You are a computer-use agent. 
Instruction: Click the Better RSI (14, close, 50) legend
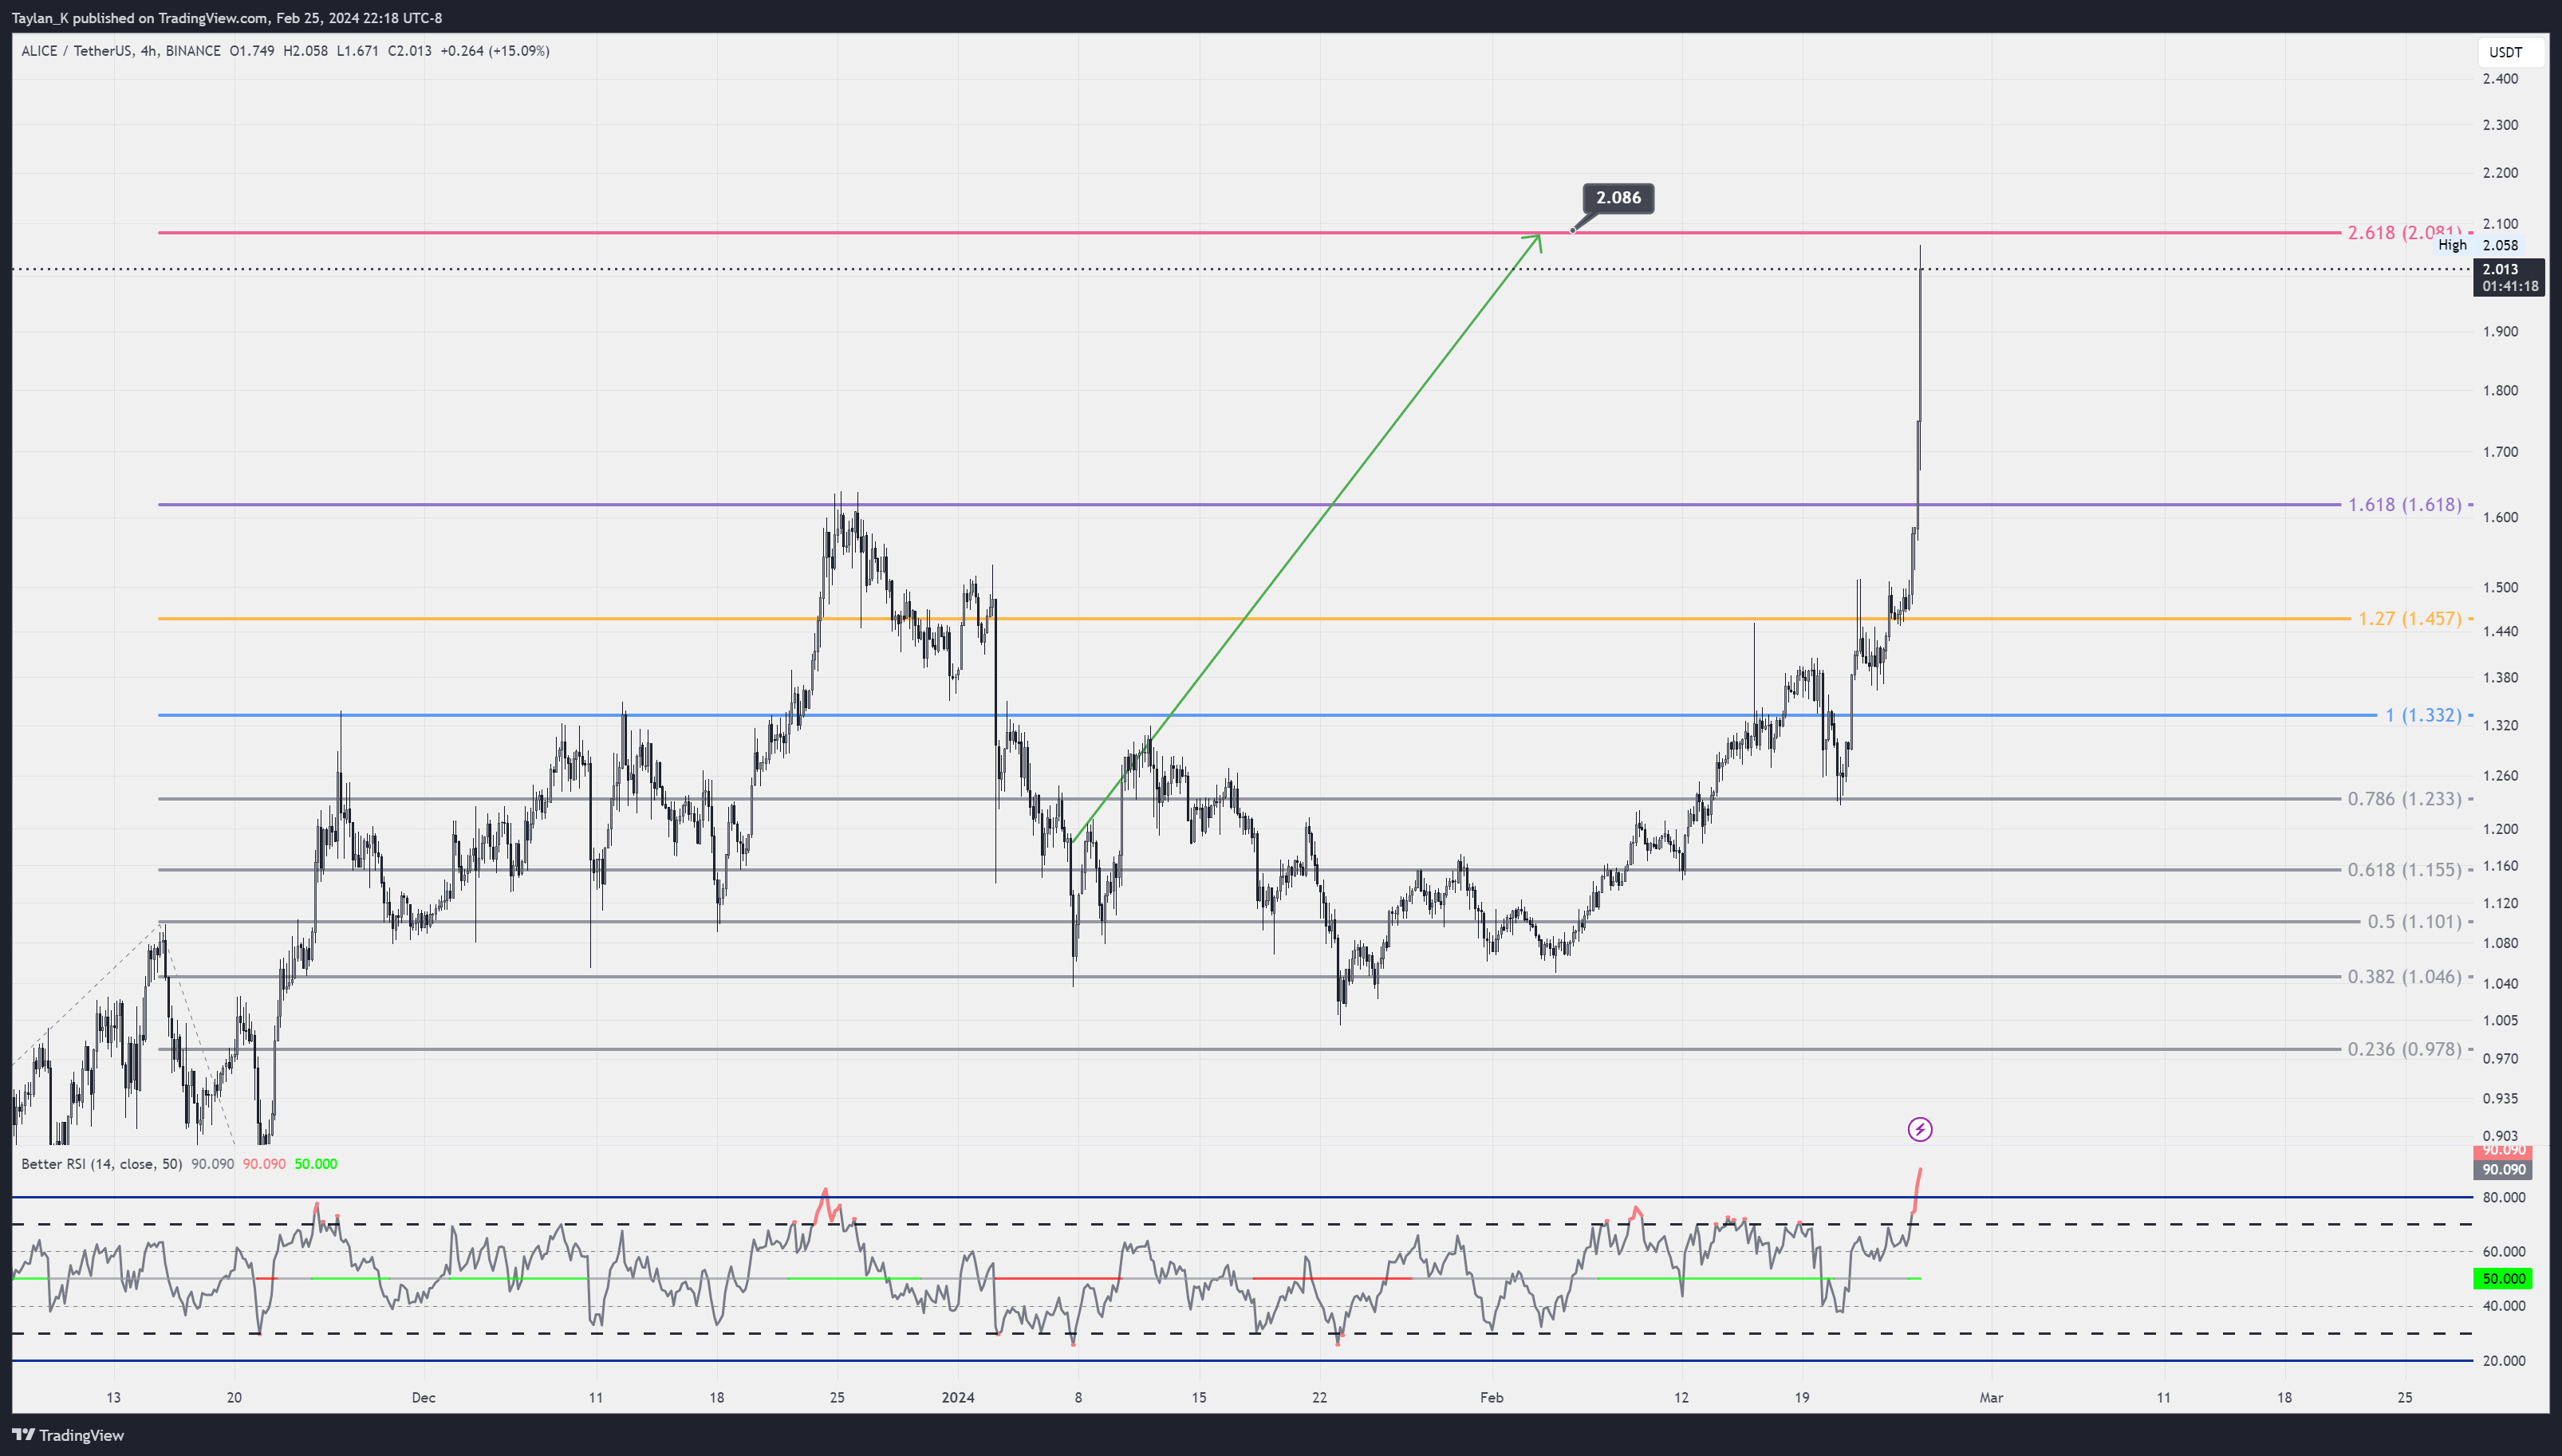click(102, 1164)
